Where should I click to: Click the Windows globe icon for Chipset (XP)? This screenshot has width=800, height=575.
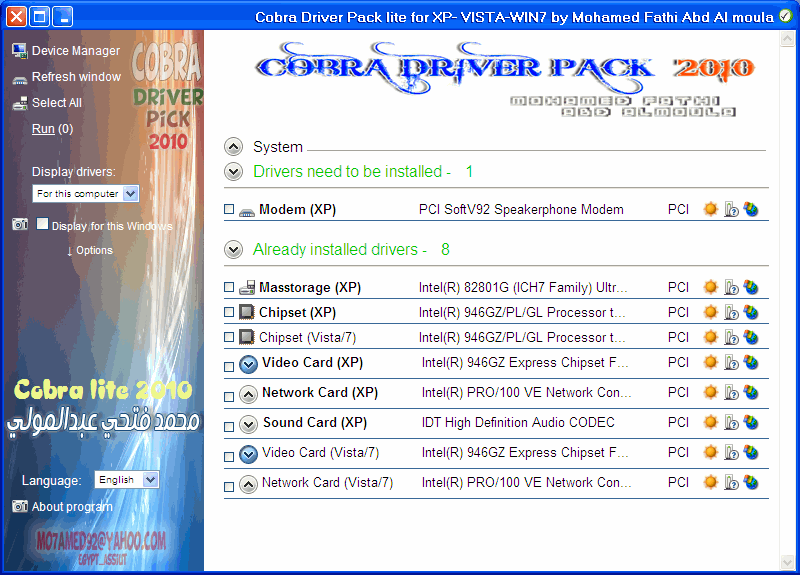751,312
